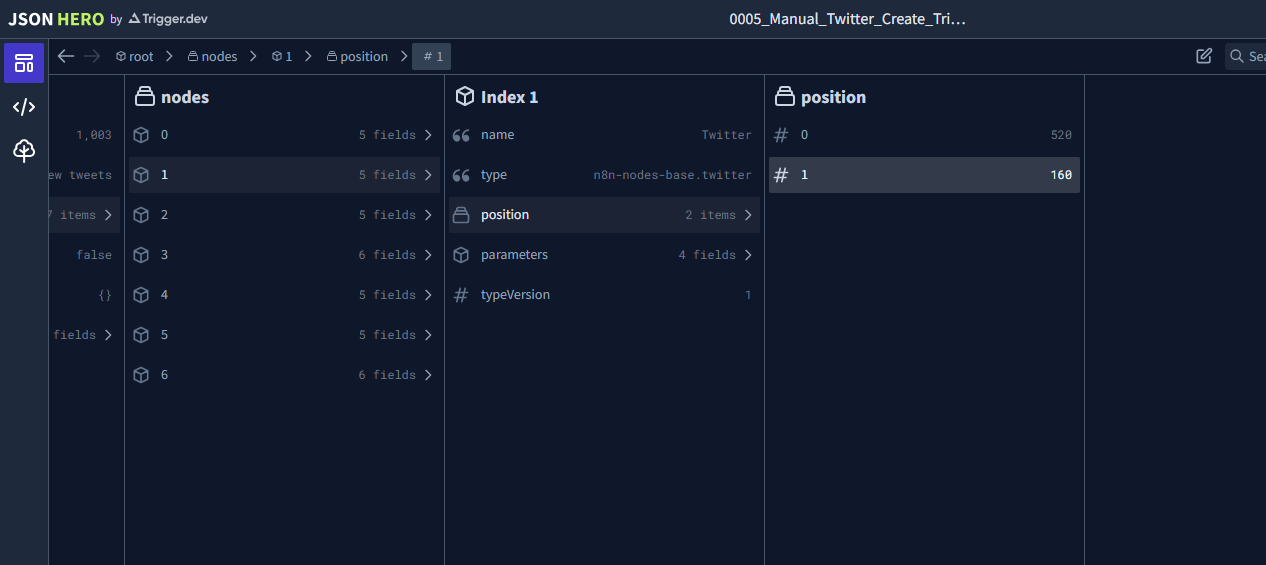Select the name field showing Twitter
This screenshot has width=1266, height=565.
pyautogui.click(x=604, y=135)
